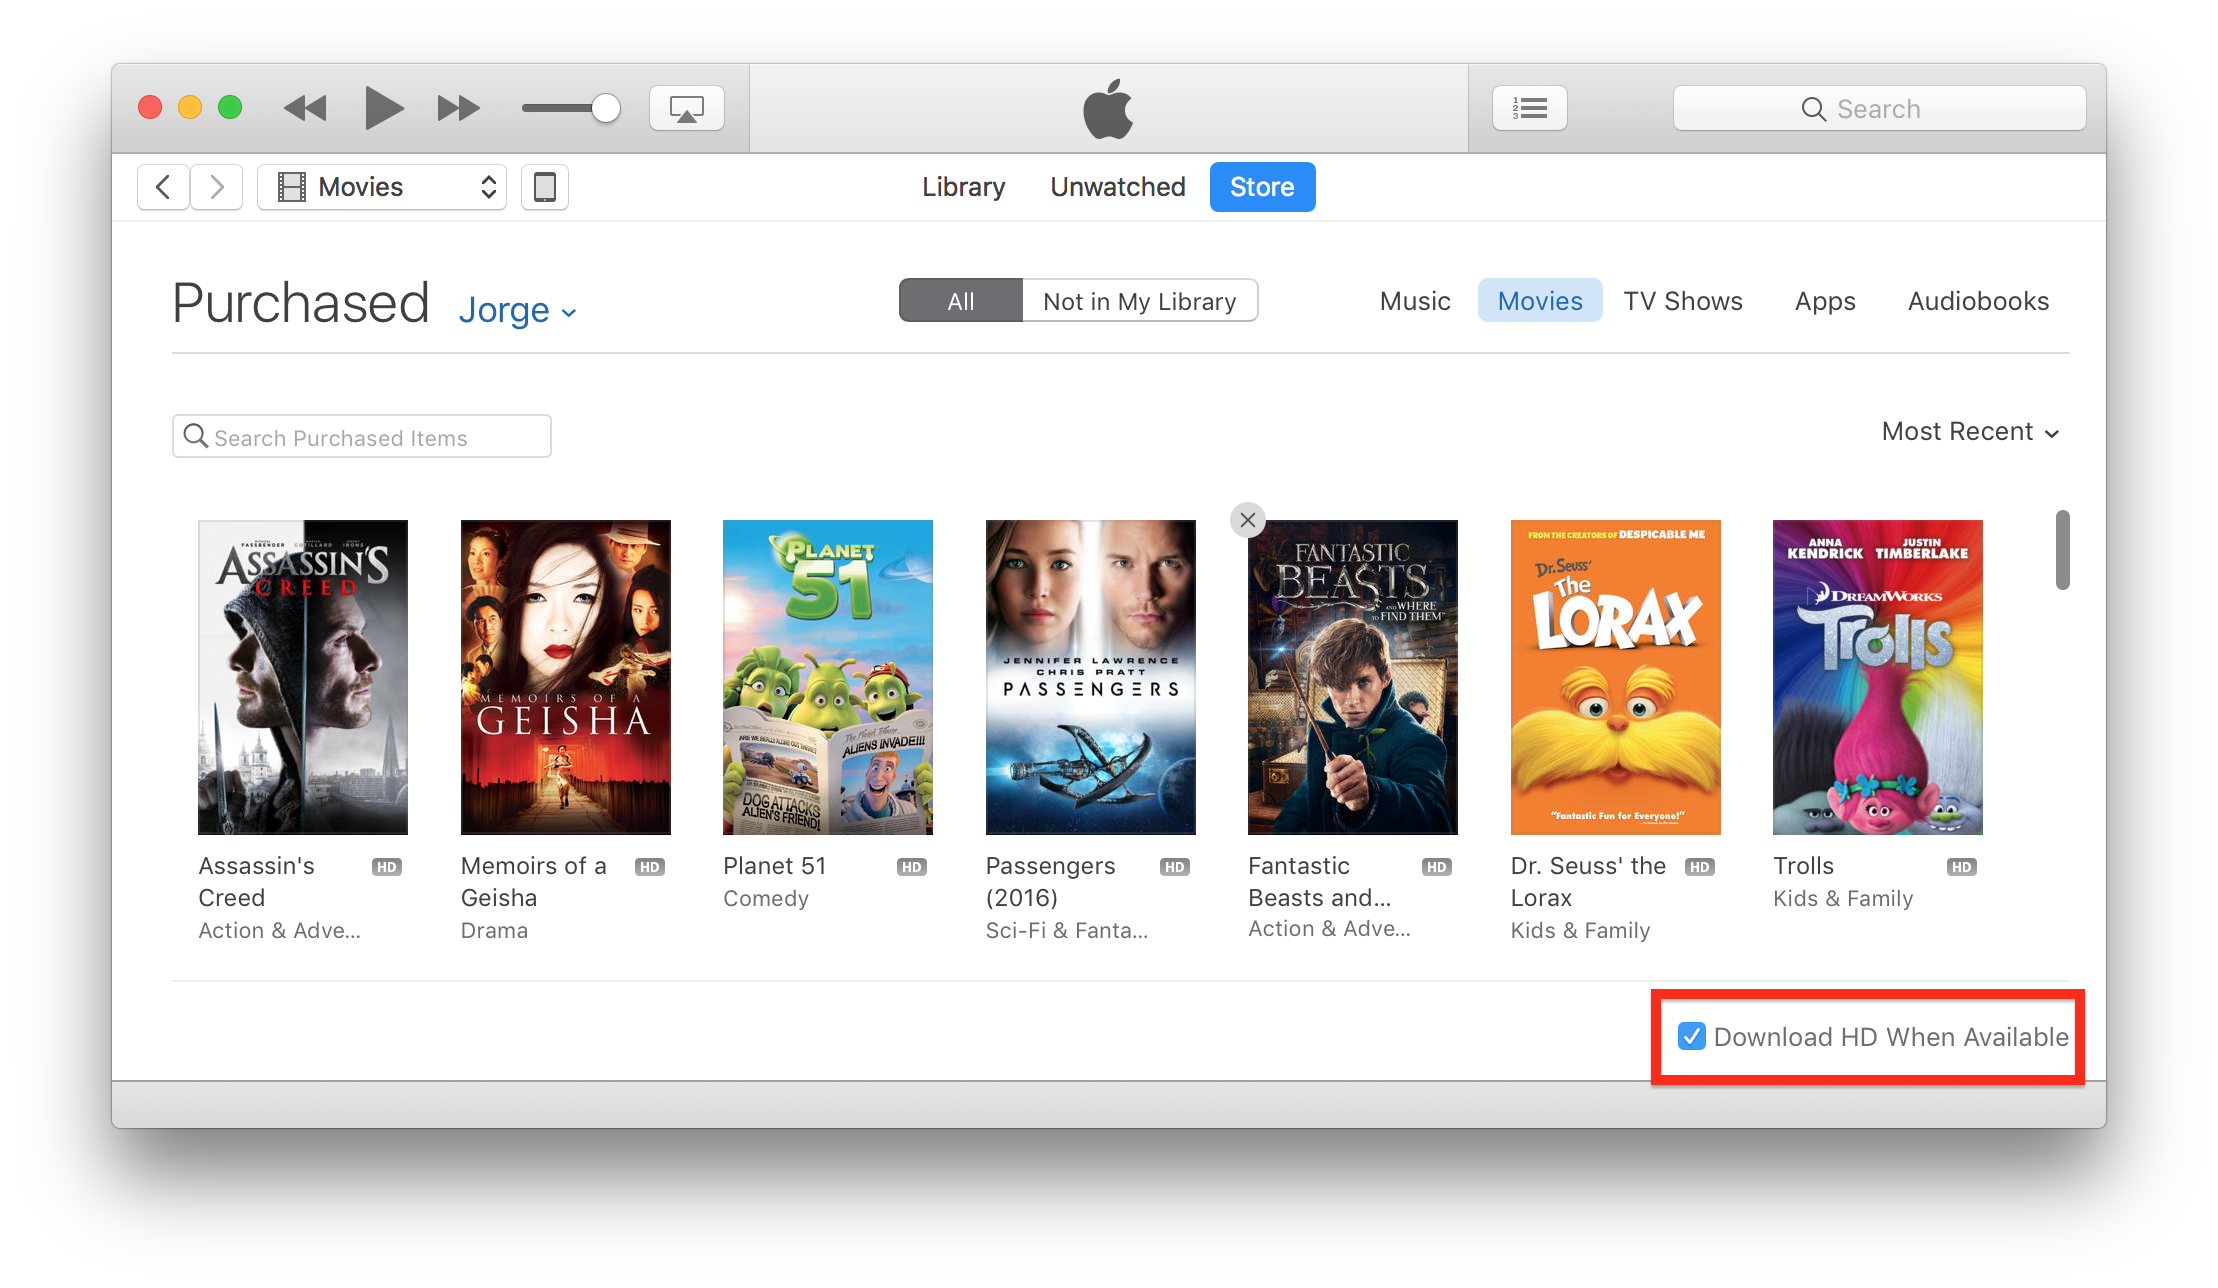Open the Most Recent sort menu
The image size is (2218, 1288).
[x=1969, y=432]
